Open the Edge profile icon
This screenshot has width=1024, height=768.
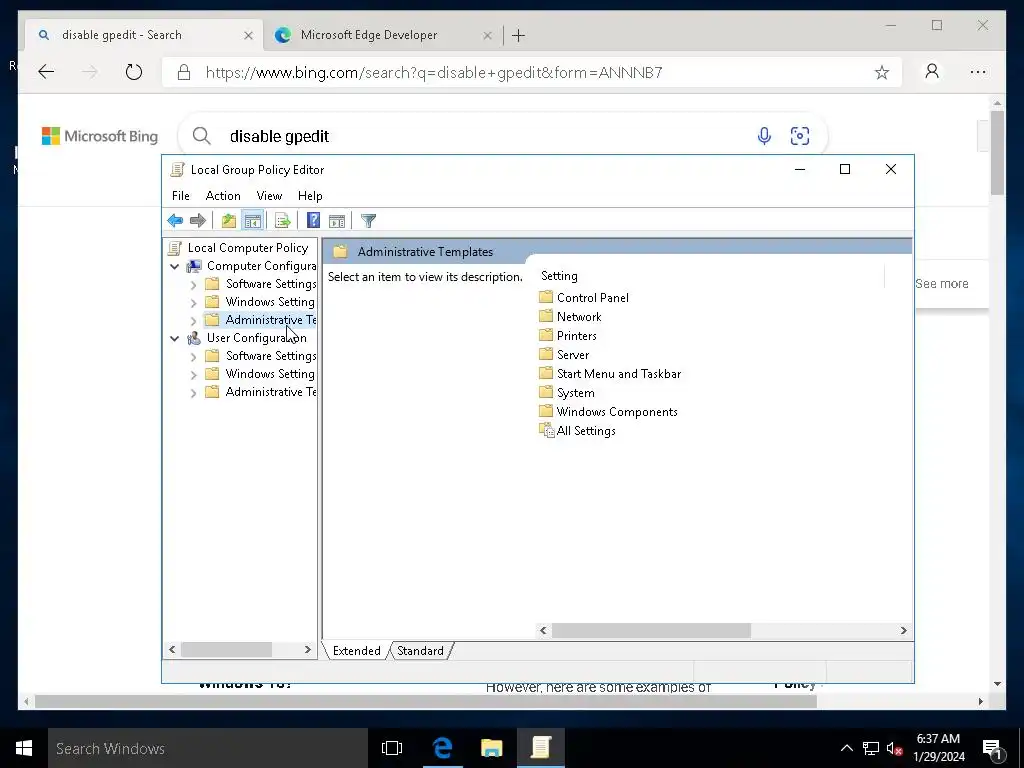tap(932, 71)
